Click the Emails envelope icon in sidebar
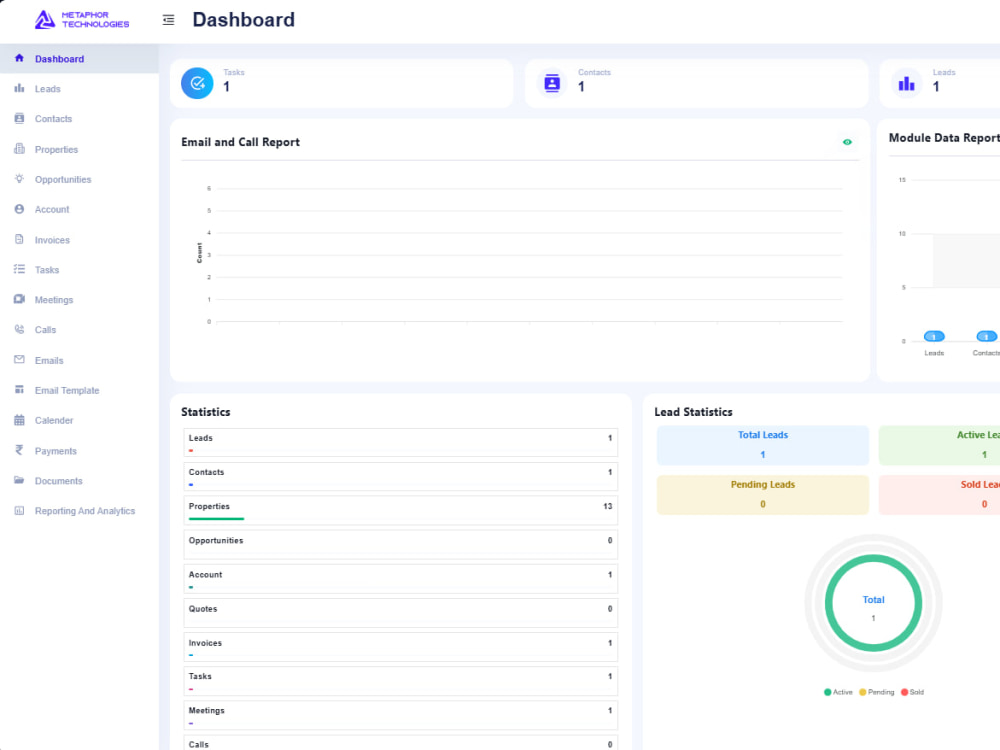The image size is (1000, 750). 19,360
